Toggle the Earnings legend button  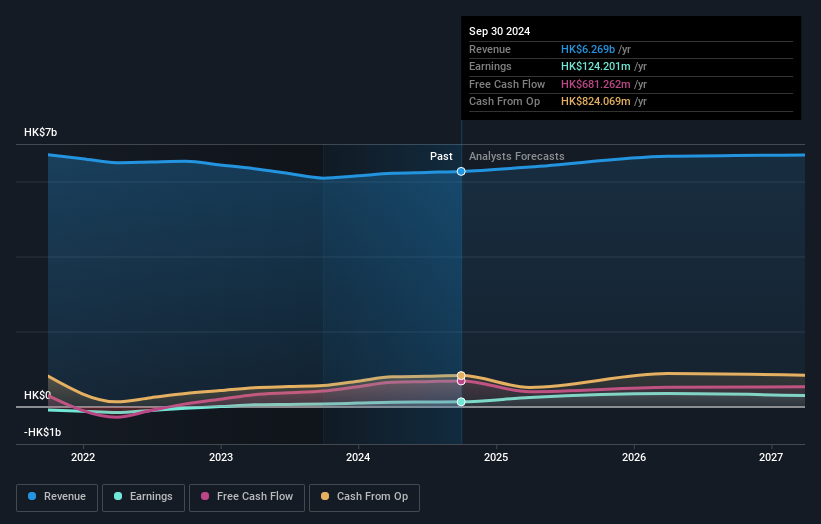[x=143, y=497]
